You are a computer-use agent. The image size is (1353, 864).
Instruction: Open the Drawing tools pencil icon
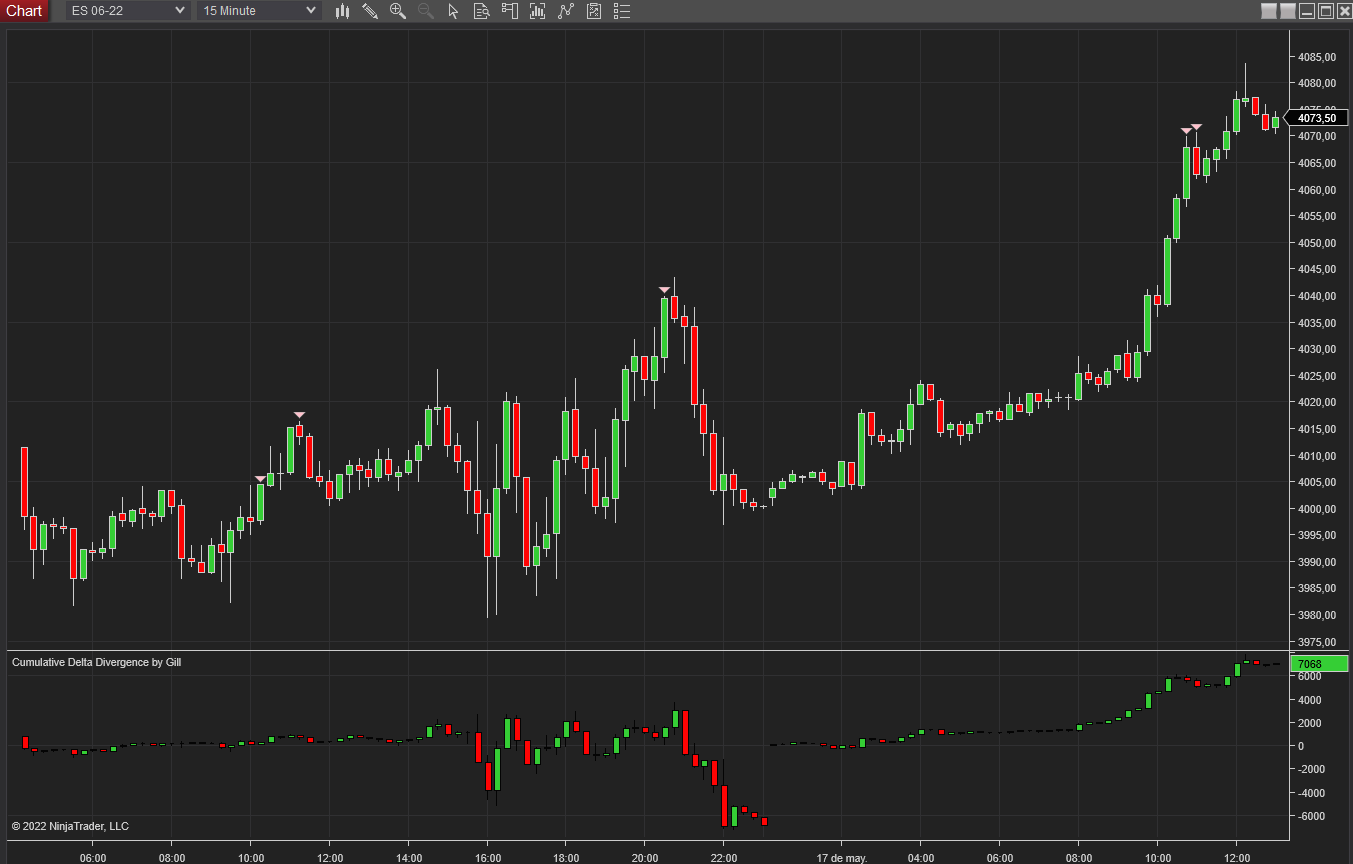click(x=370, y=11)
